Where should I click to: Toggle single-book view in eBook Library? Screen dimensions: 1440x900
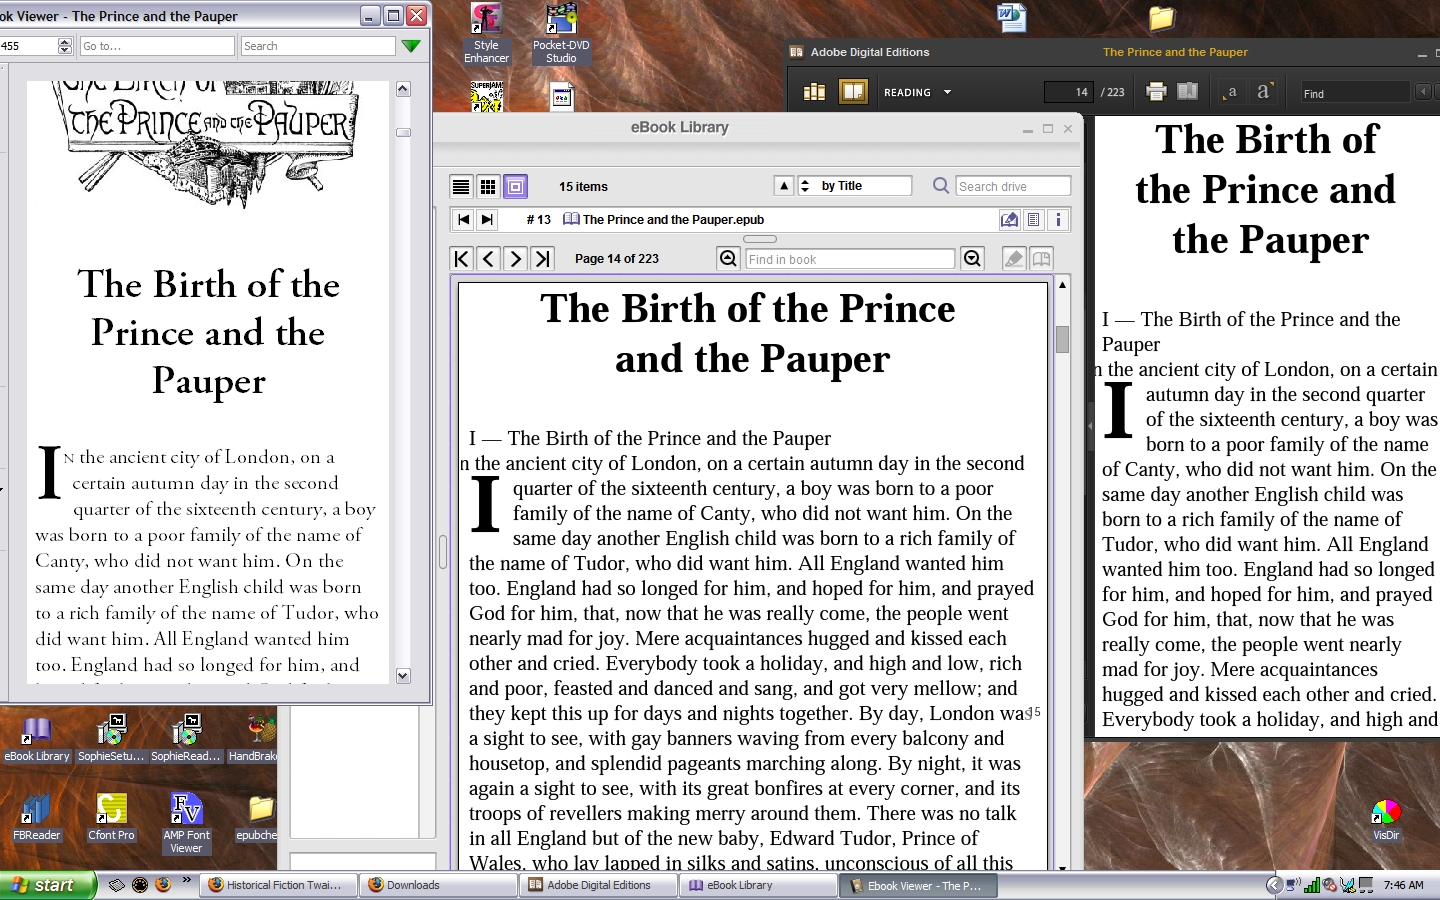(x=515, y=186)
